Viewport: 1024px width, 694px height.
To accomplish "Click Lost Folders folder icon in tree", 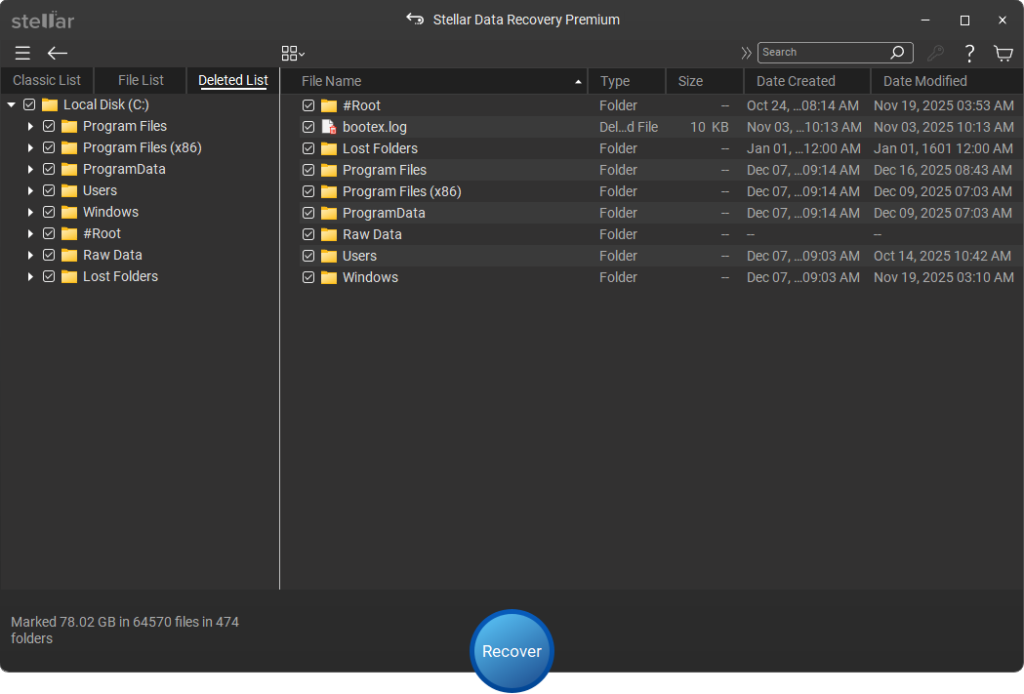I will (69, 277).
